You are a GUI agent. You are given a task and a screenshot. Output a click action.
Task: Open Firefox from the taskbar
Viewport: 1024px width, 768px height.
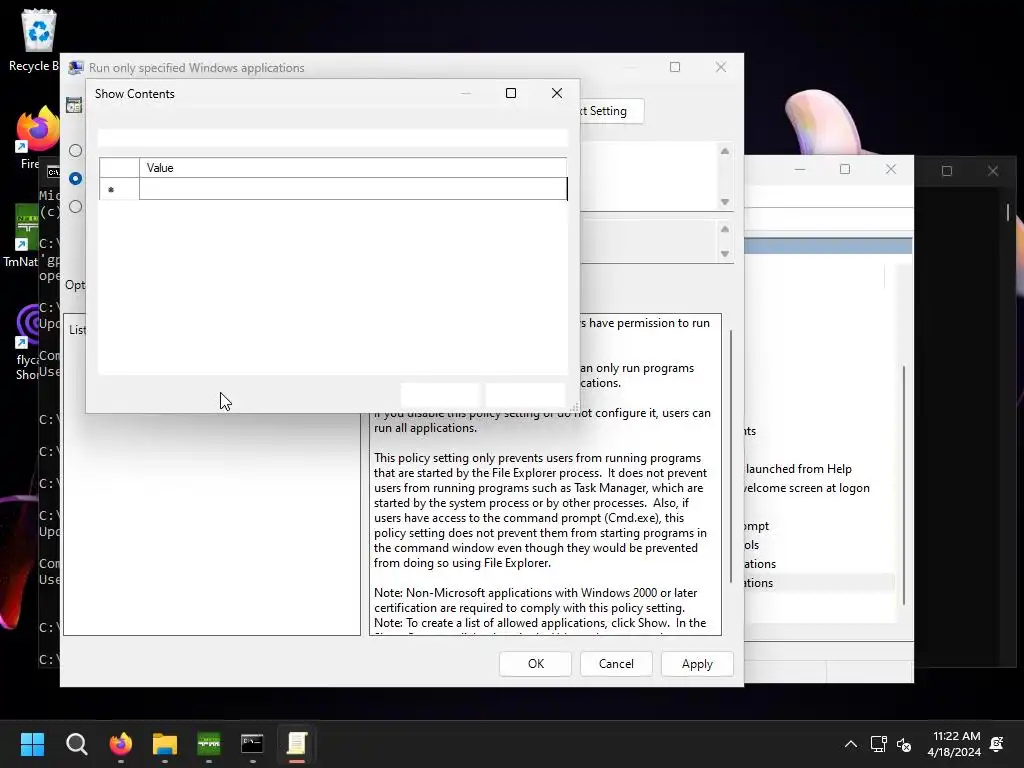(121, 743)
